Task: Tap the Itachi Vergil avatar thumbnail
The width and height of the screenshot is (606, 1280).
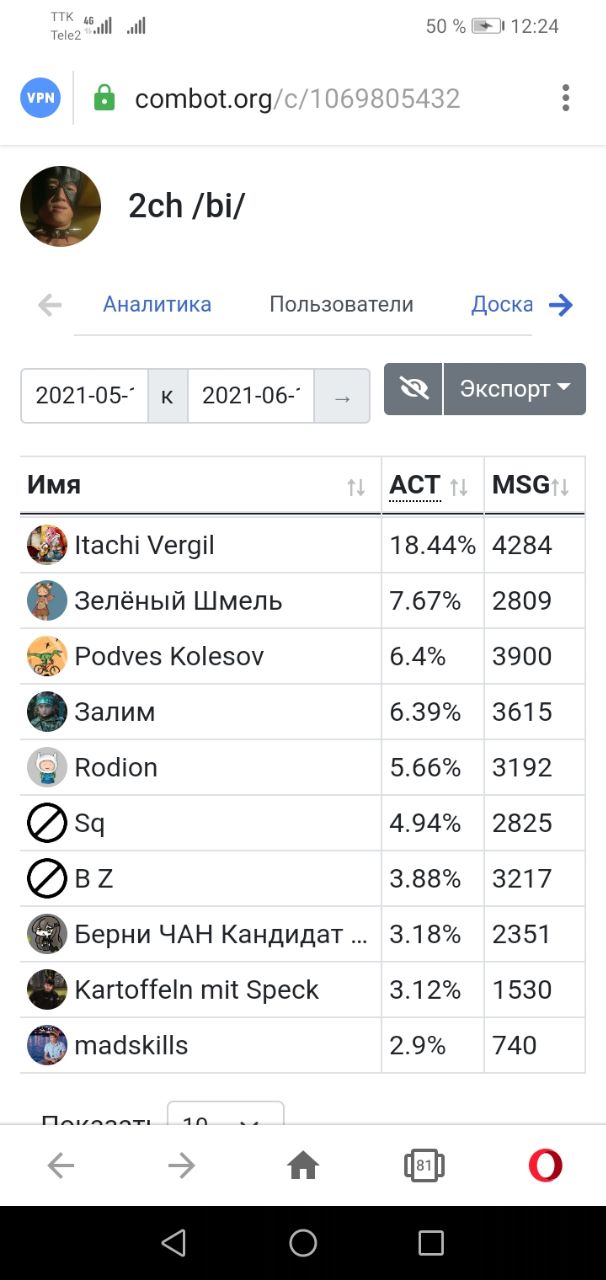Action: click(x=47, y=545)
